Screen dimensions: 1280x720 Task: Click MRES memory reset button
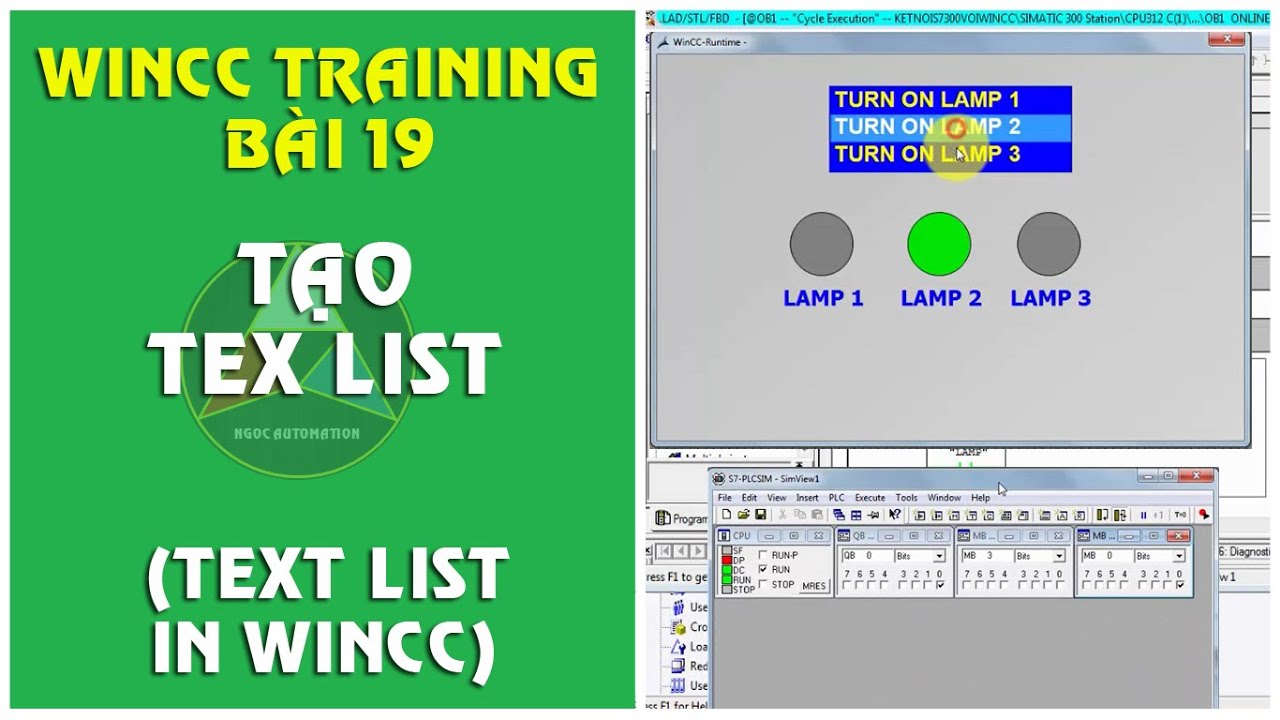(x=814, y=586)
